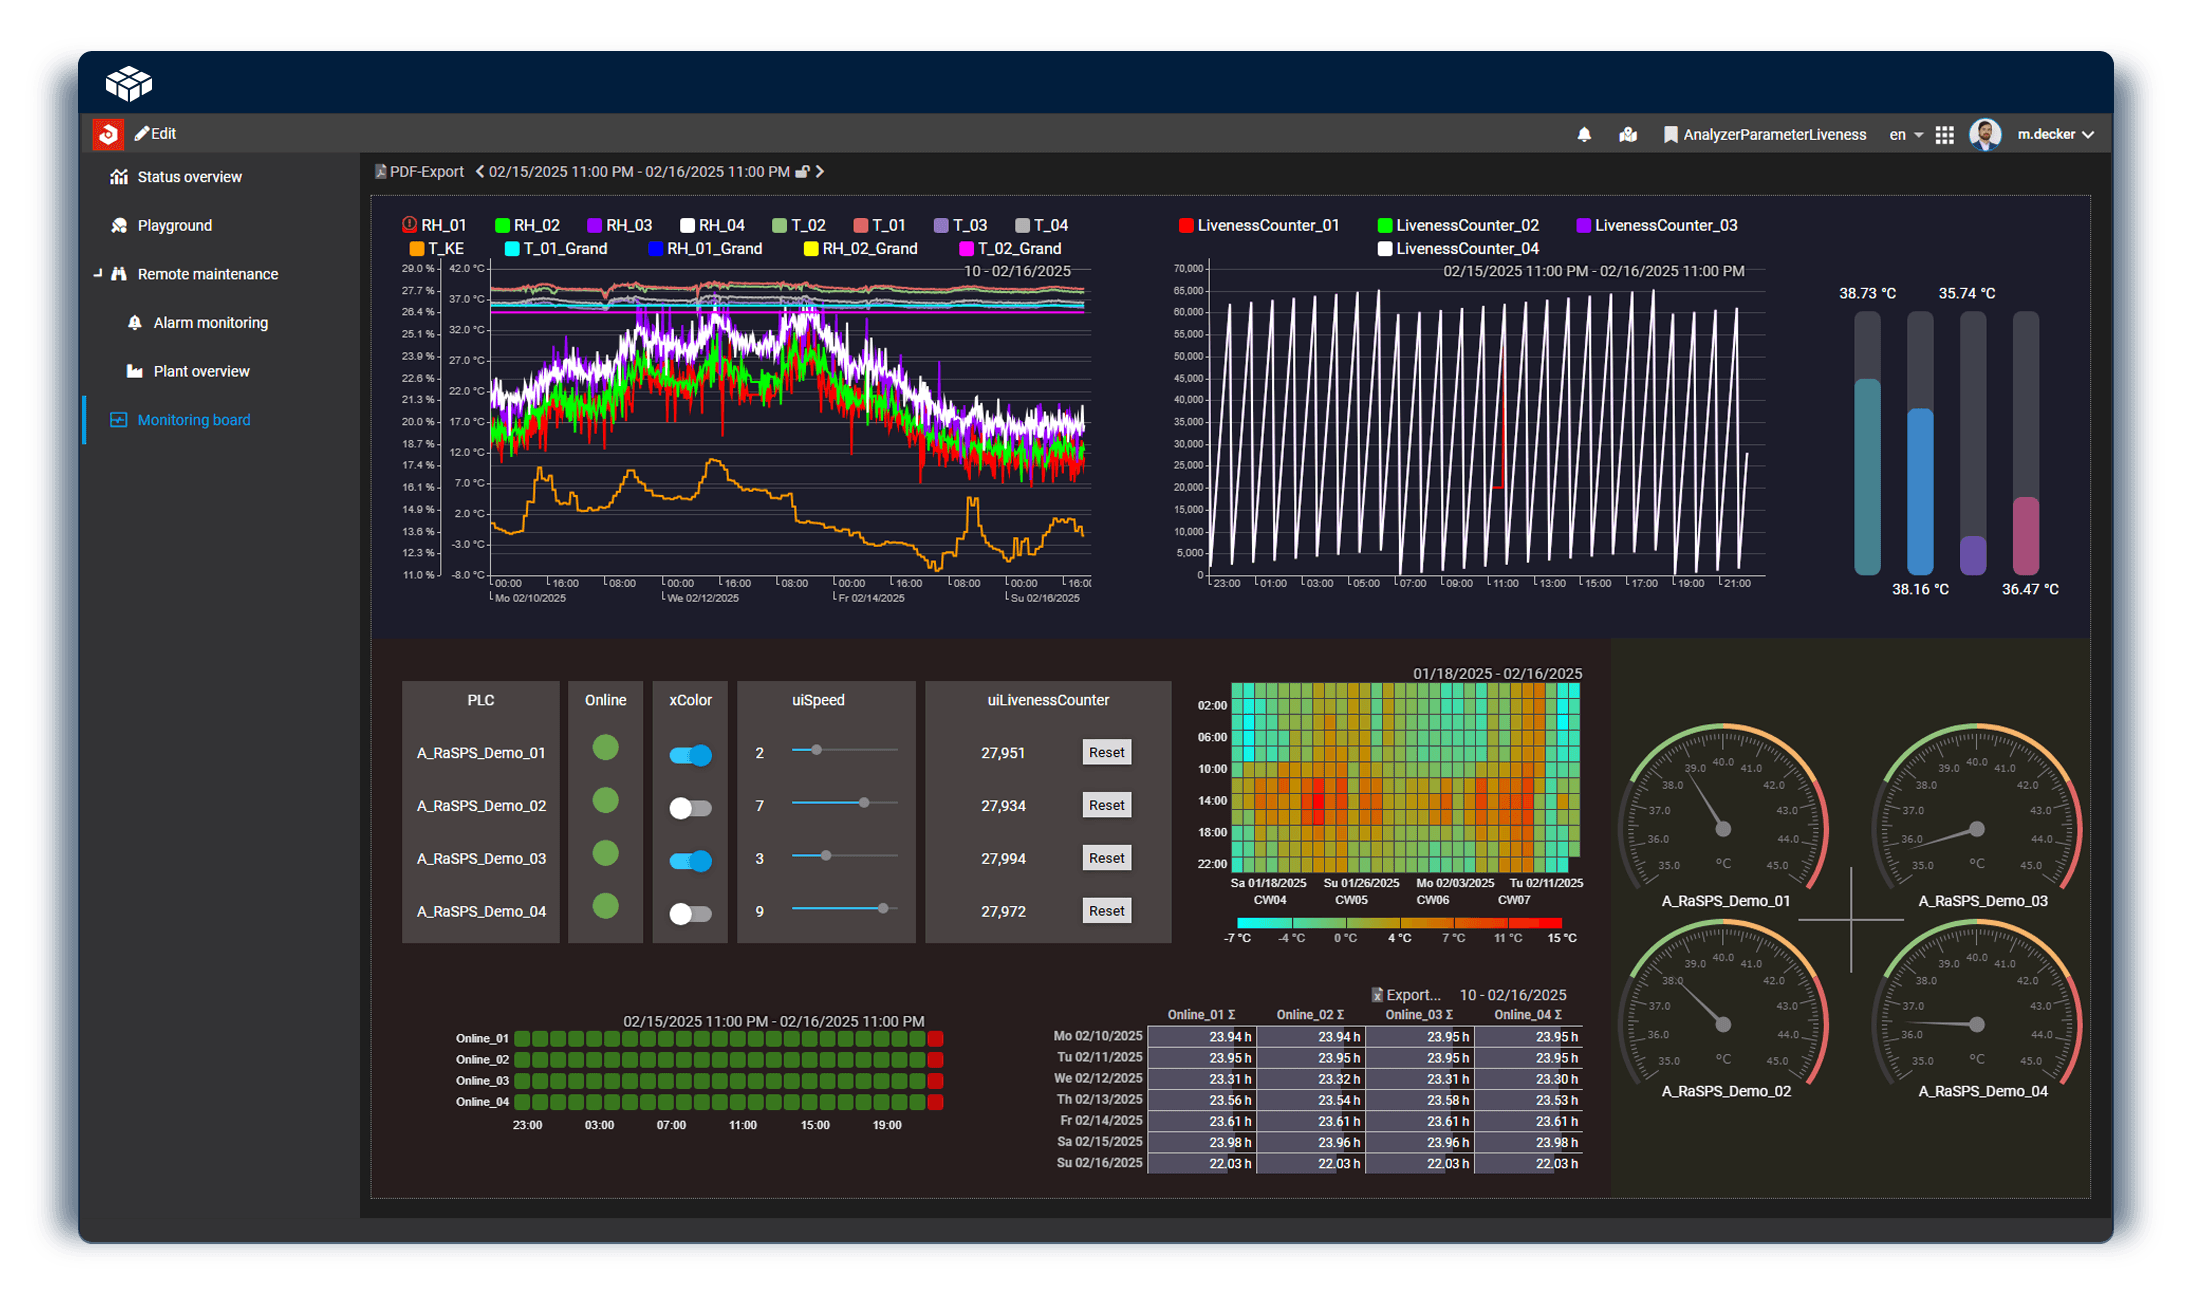Enable xColor switch for A_RaSPS_Demo_02
The width and height of the screenshot is (2192, 1312).
coord(690,808)
